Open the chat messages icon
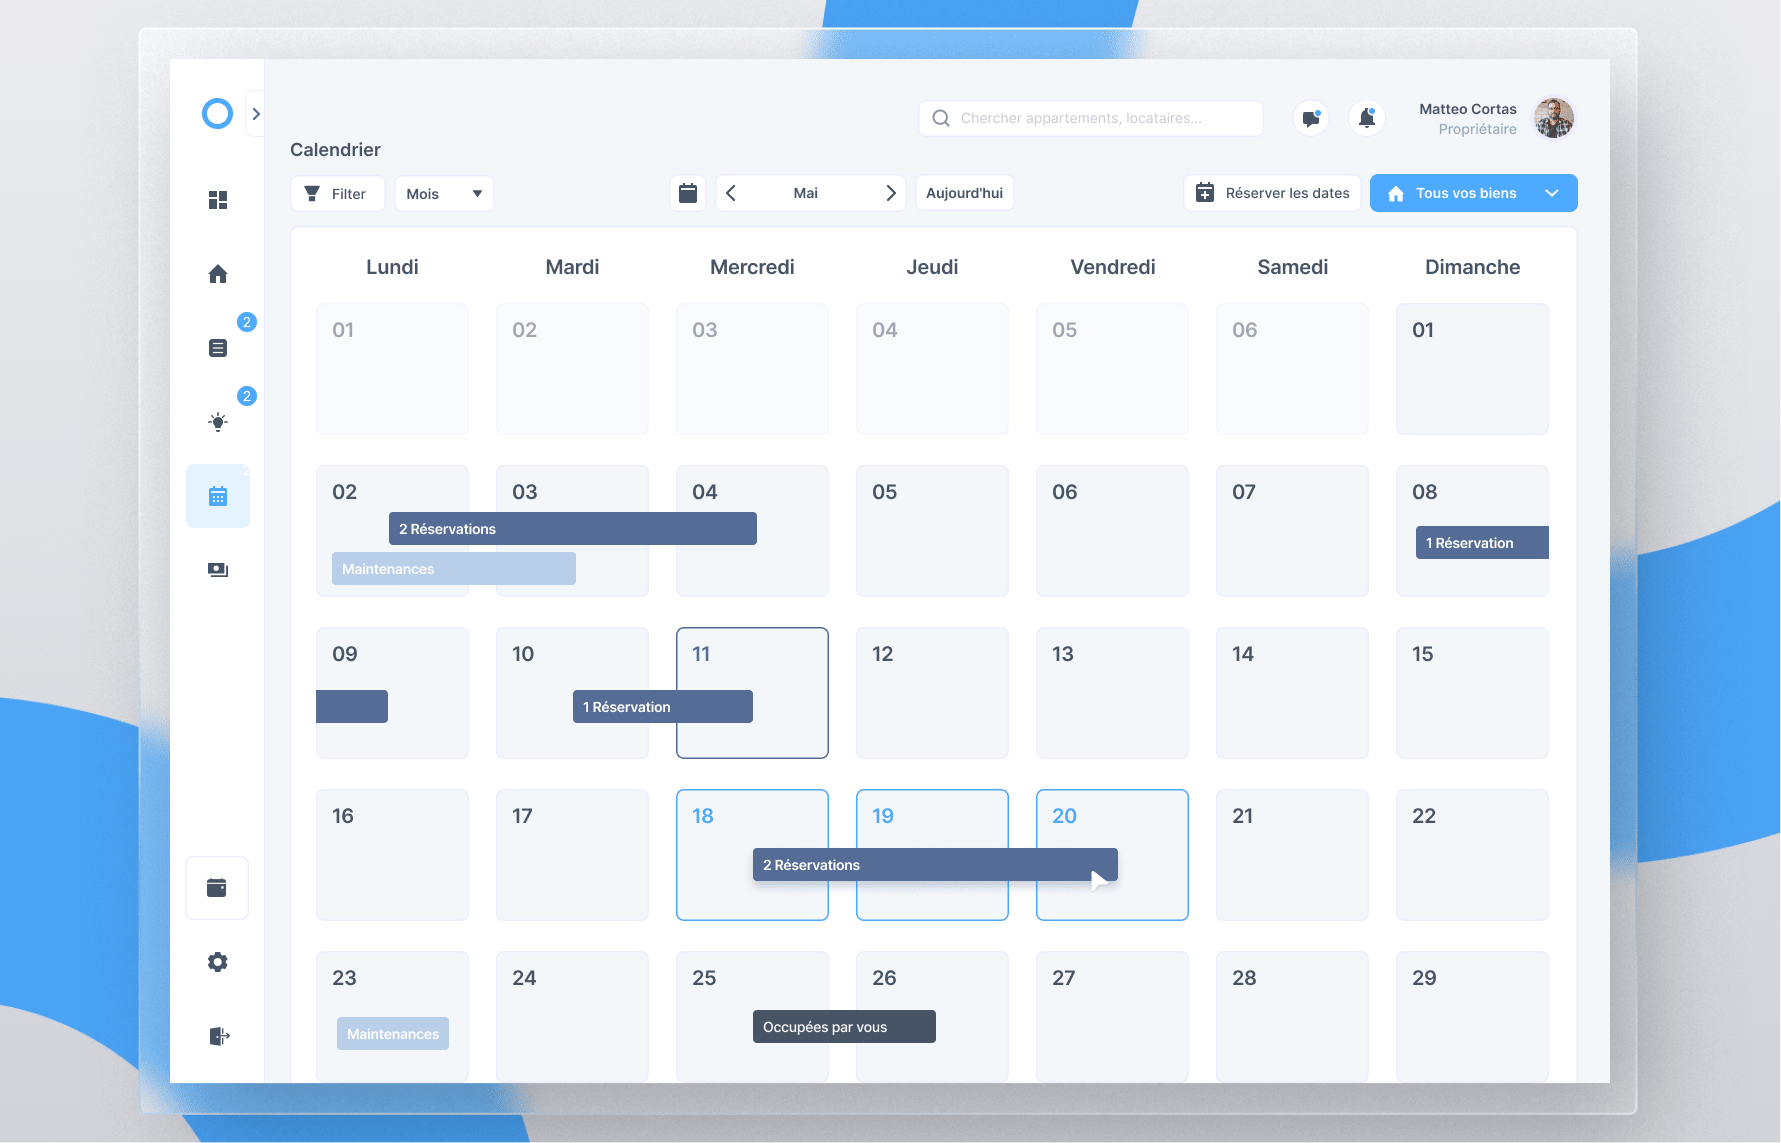Image resolution: width=1781 pixels, height=1143 pixels. tap(1311, 118)
